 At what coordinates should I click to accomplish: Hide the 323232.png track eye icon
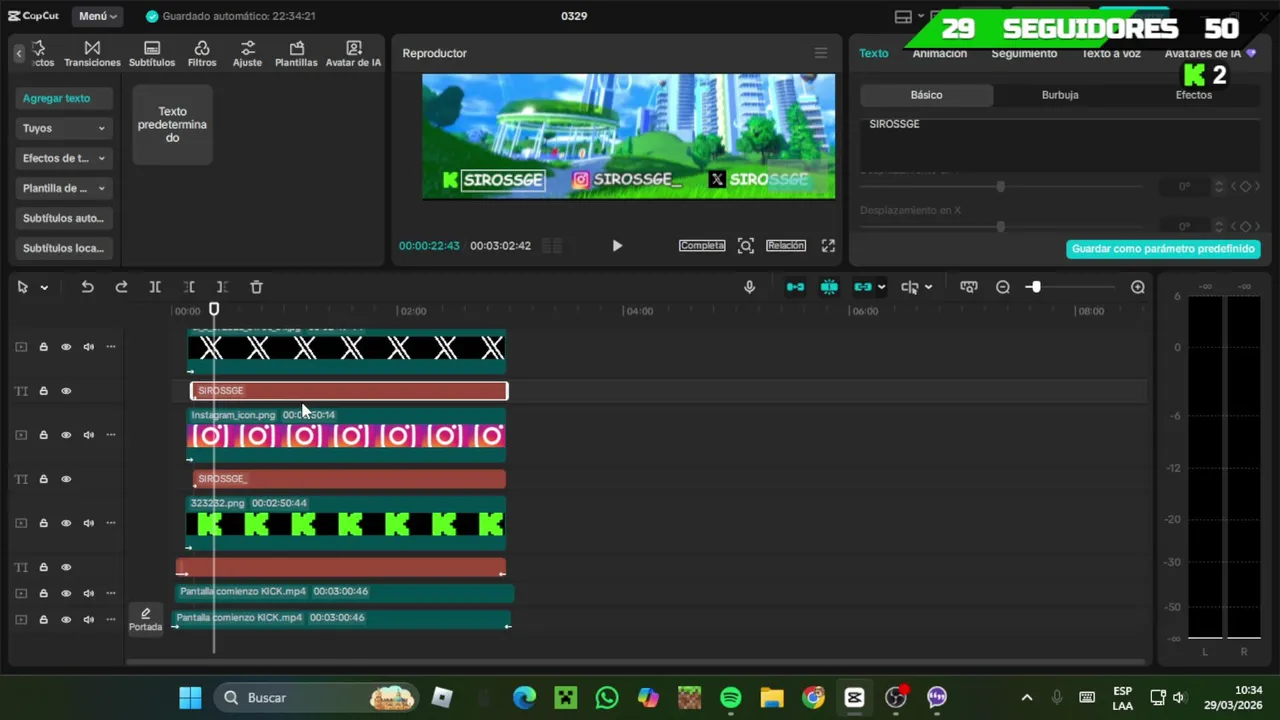click(66, 523)
